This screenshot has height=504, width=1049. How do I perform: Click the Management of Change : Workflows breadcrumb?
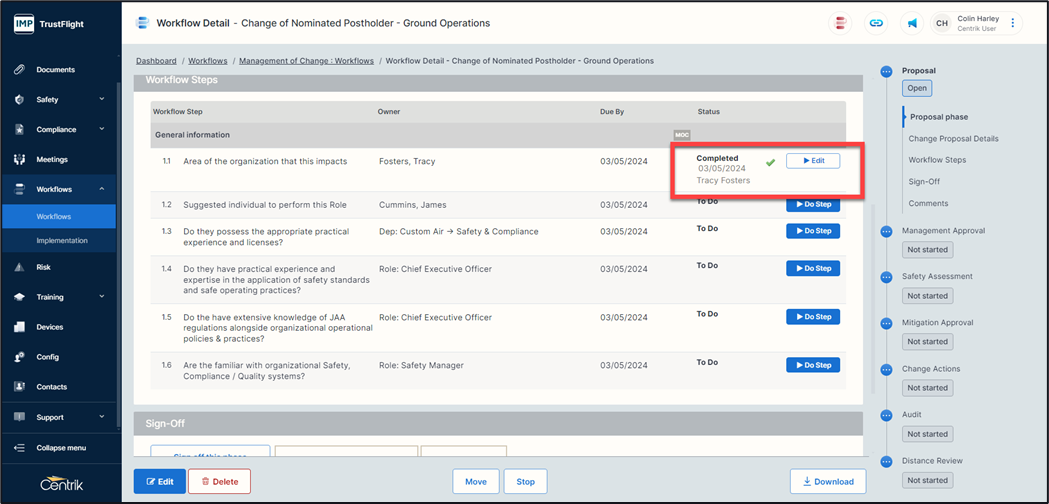pyautogui.click(x=304, y=61)
